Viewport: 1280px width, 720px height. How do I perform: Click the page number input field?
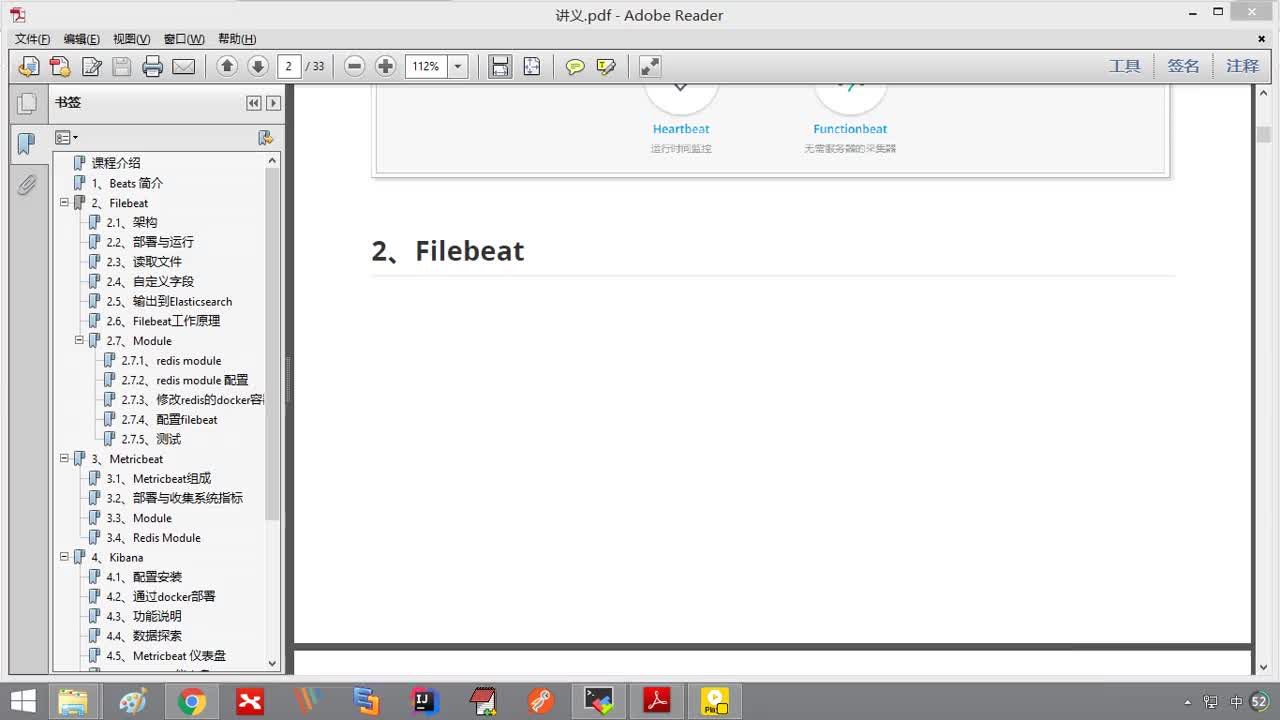289,66
